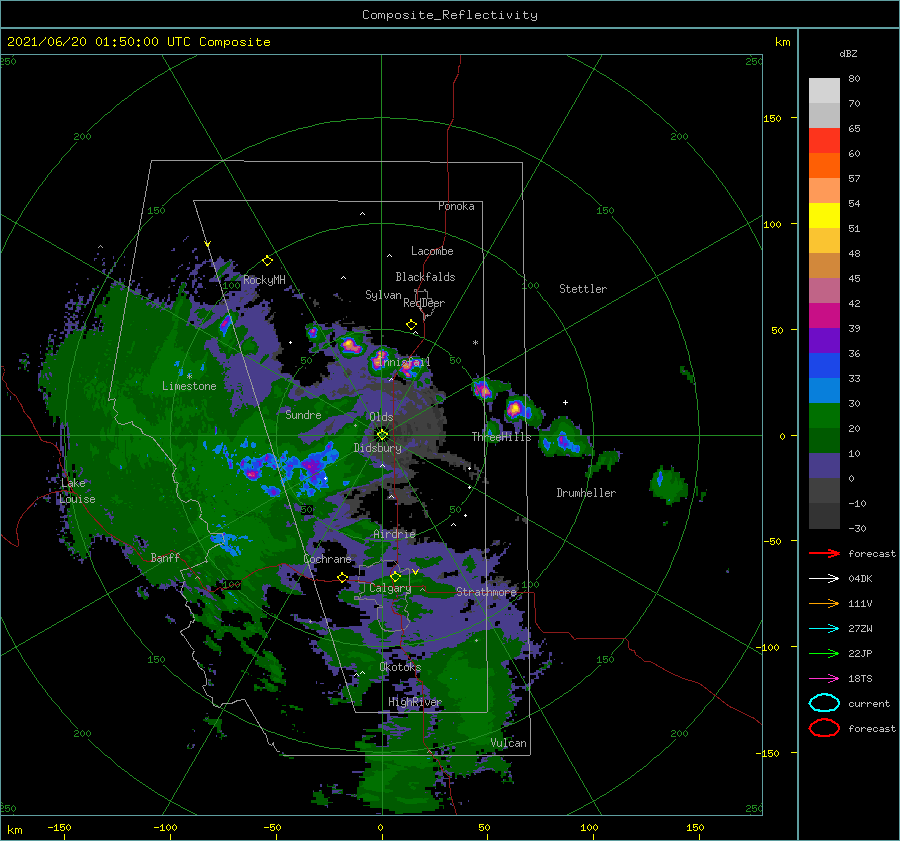Click the Composite_Reflectivity title text
This screenshot has height=841, width=900.
click(450, 15)
